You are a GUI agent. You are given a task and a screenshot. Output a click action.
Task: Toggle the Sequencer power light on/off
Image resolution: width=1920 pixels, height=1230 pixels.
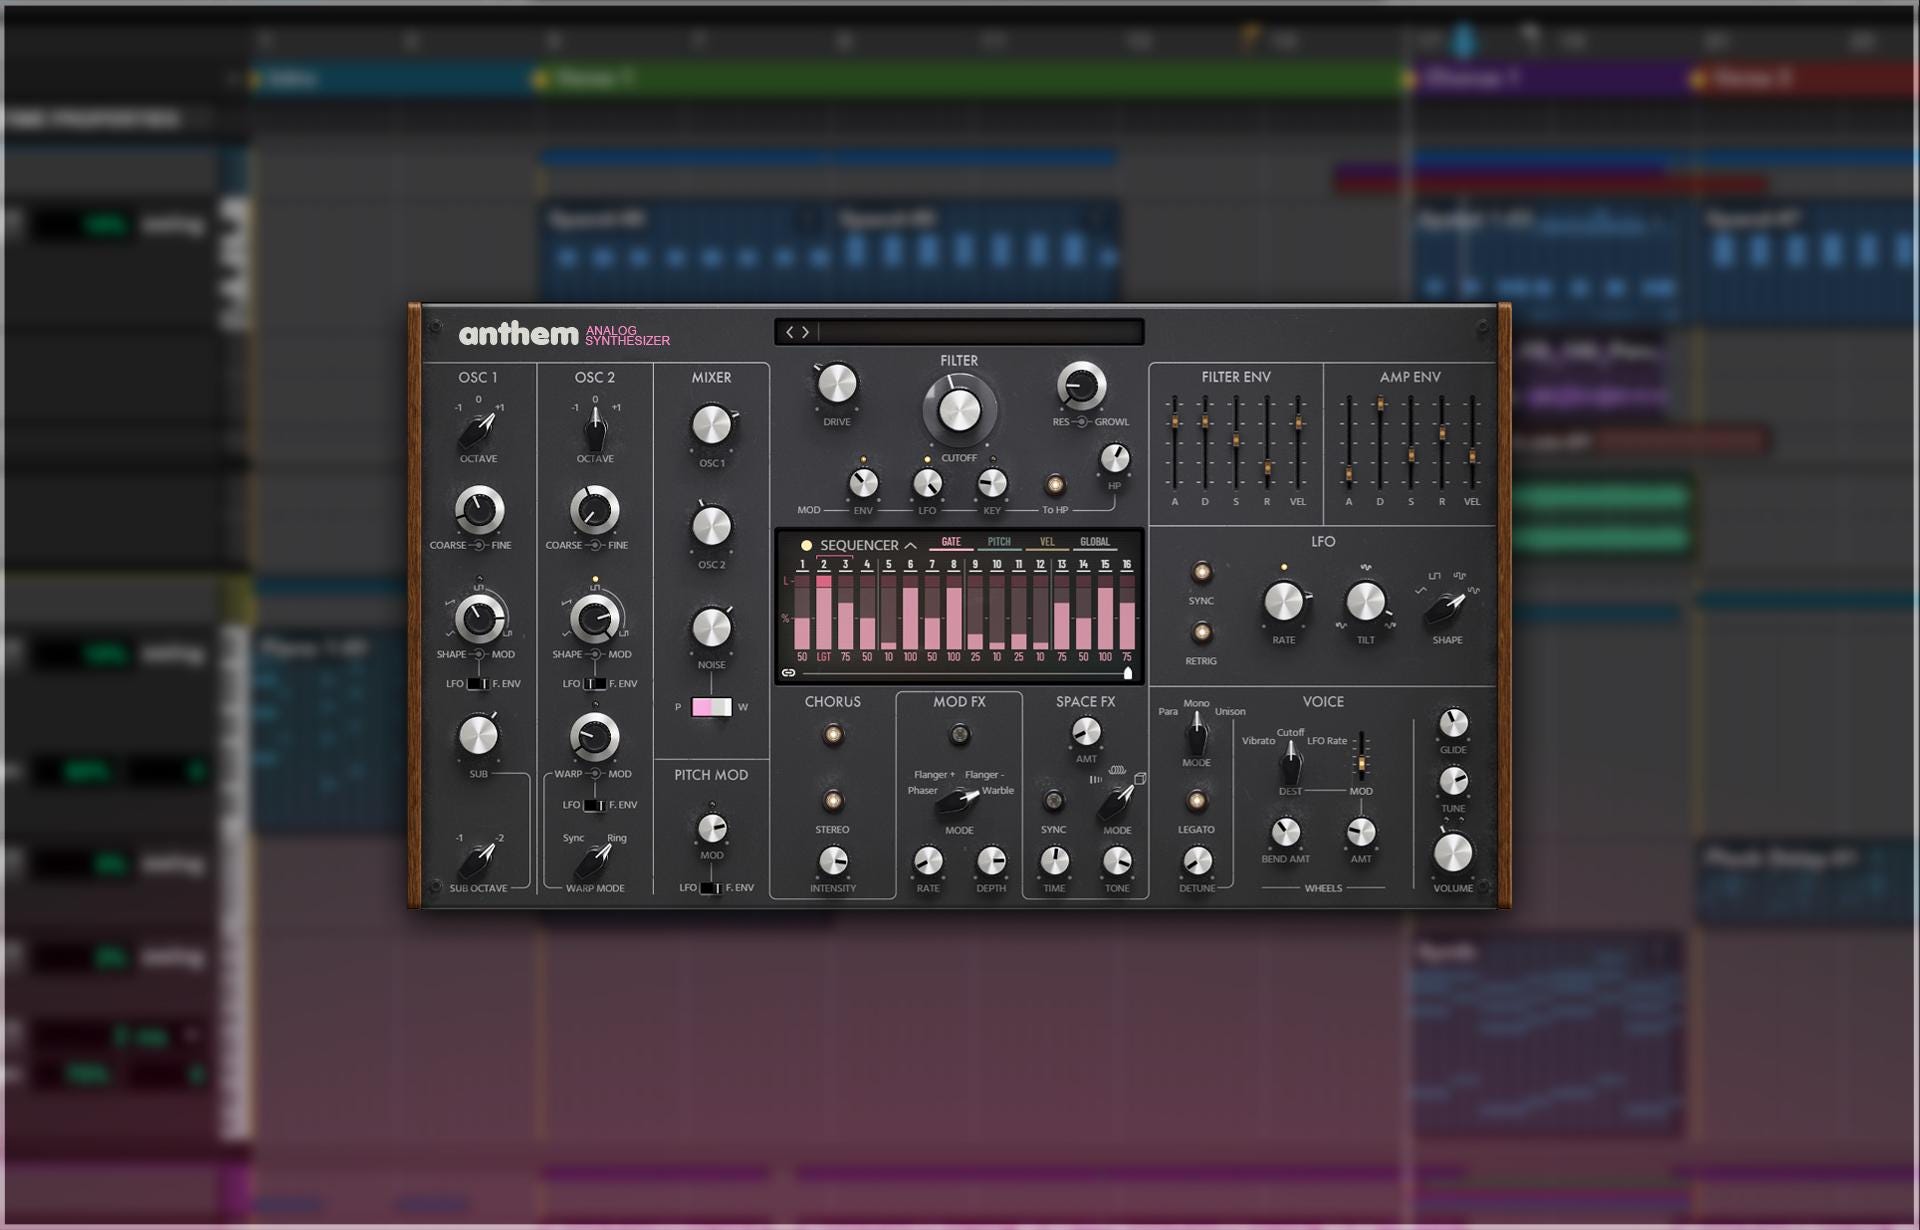pyautogui.click(x=806, y=545)
